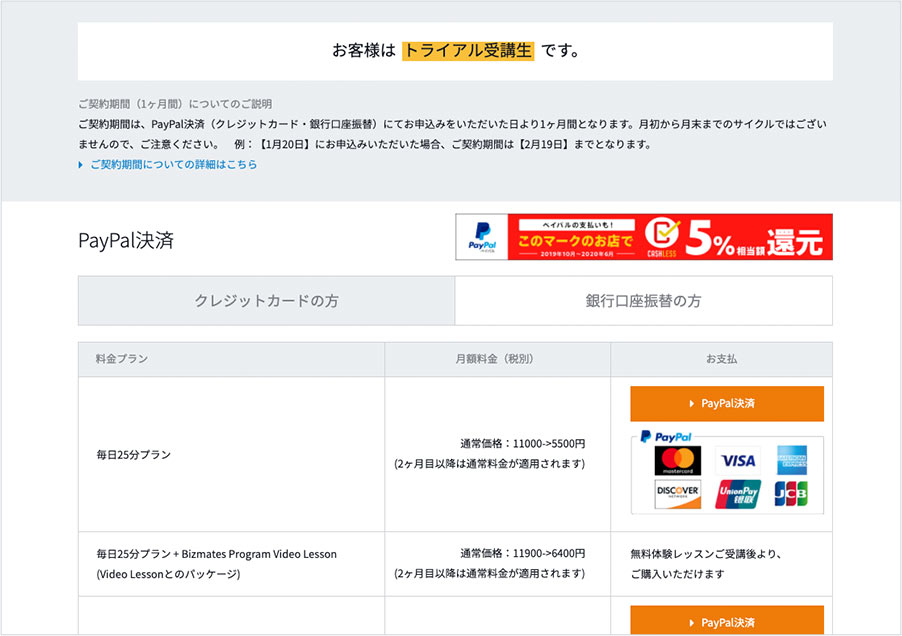
Task: Open the ご契約期間についての詳細はこちら link
Action: coord(173,165)
